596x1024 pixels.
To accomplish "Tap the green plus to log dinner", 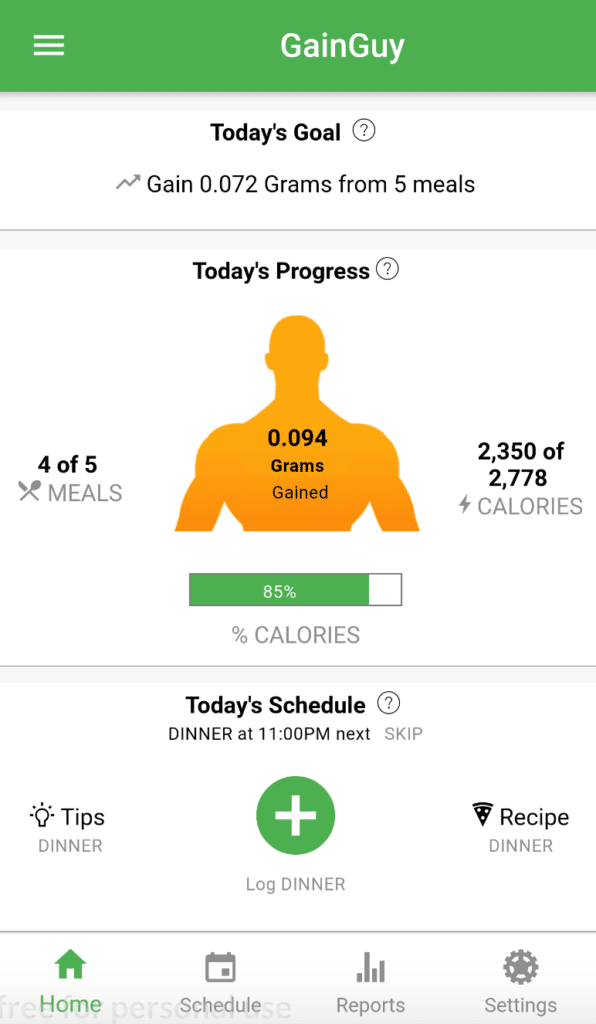I will click(295, 815).
